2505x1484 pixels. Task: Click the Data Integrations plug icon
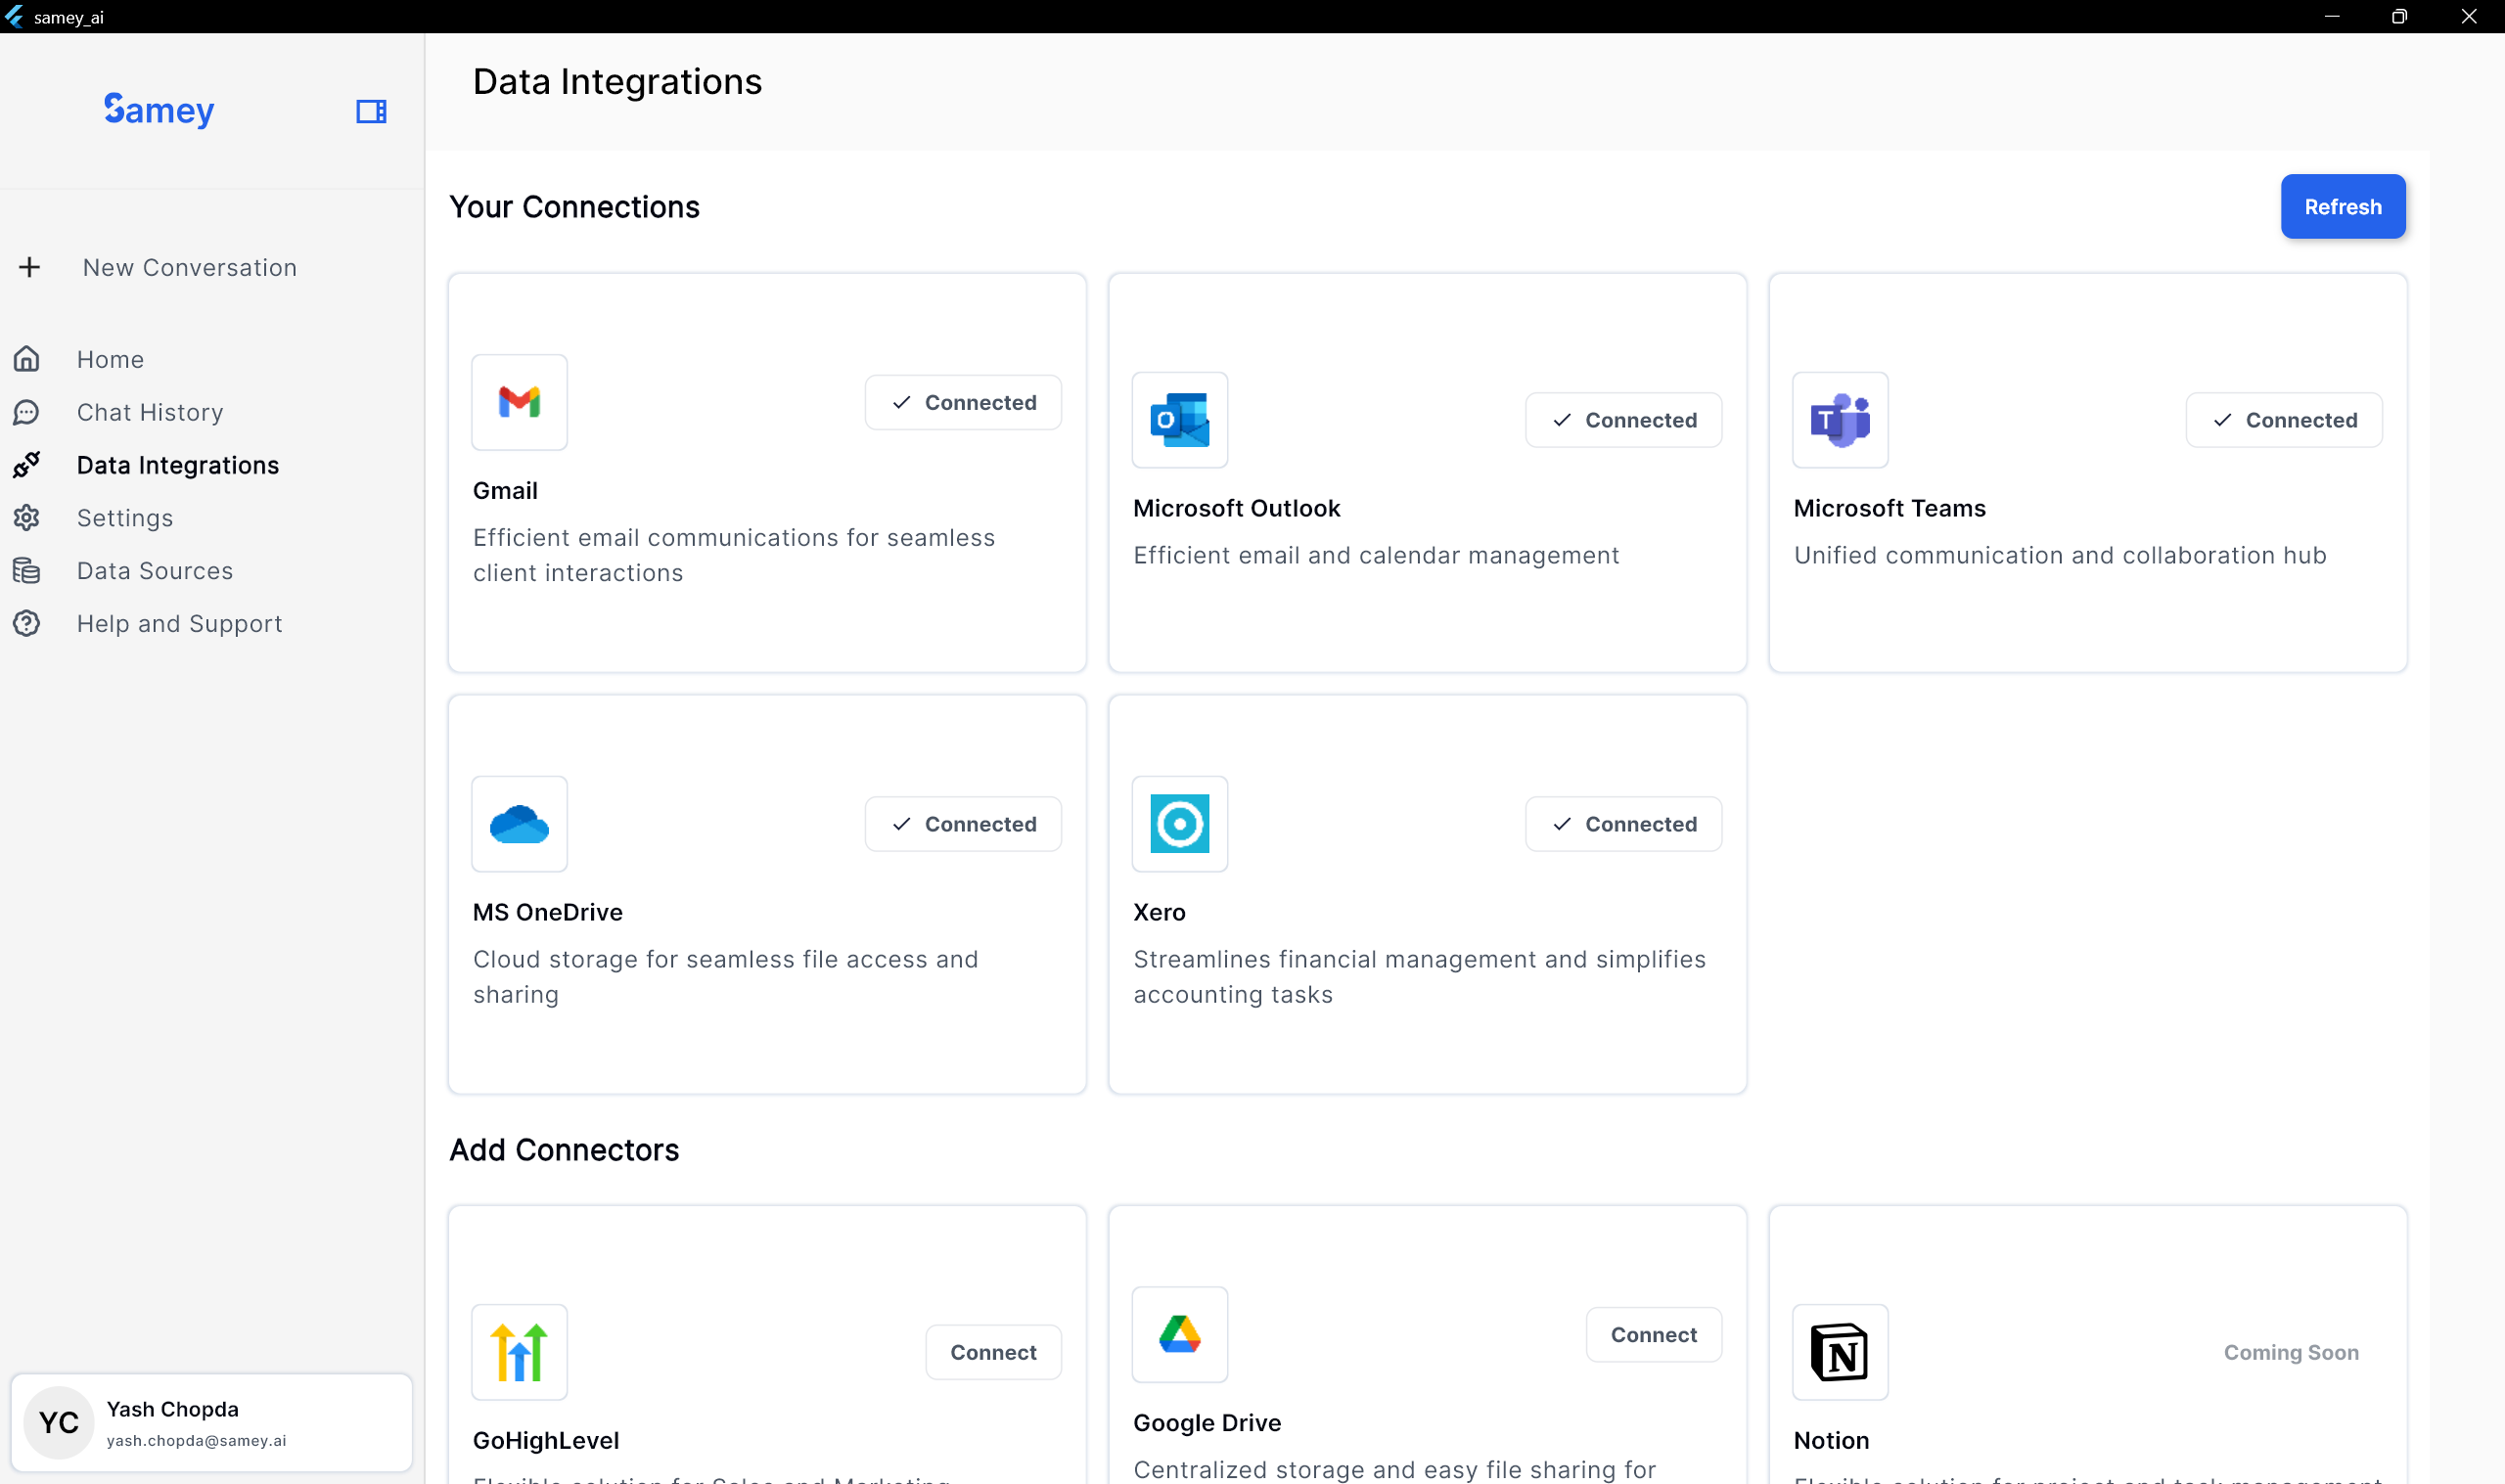(27, 465)
